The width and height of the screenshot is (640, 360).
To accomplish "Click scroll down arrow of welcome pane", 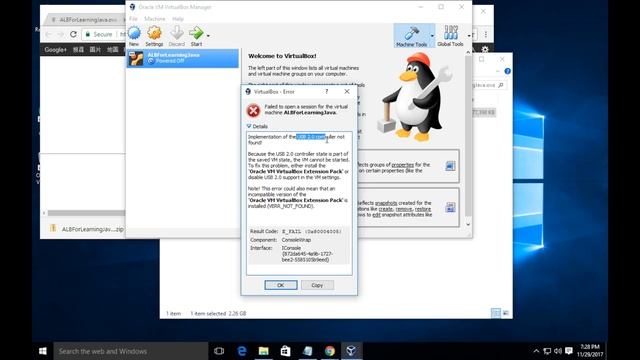I will (468, 224).
